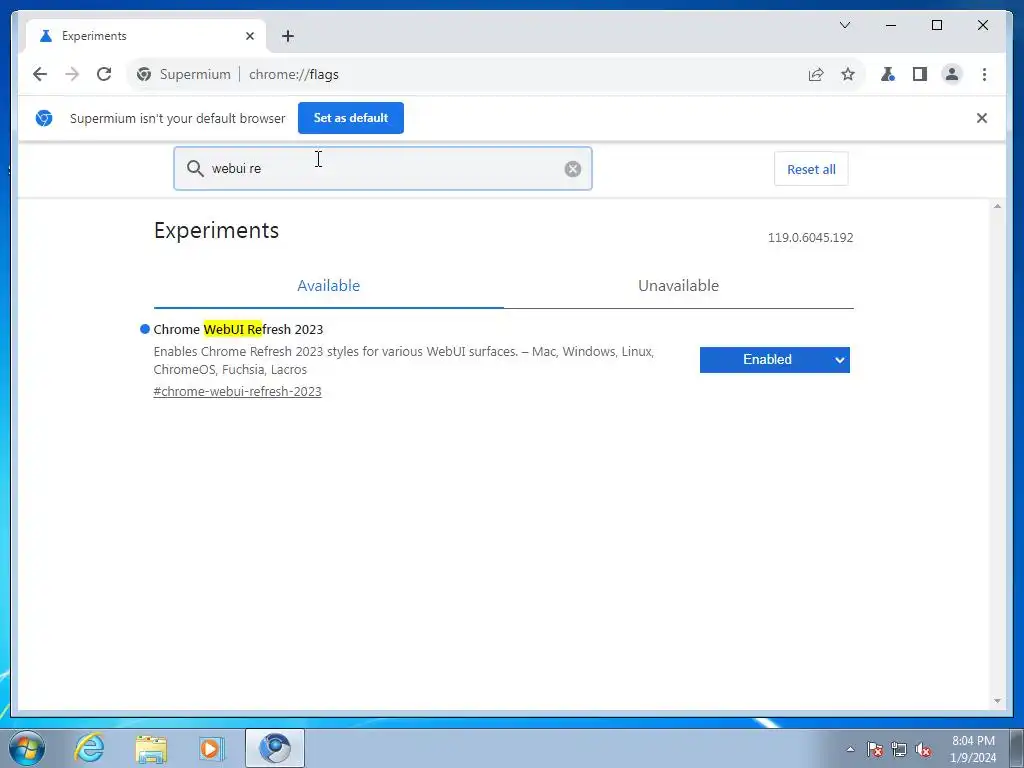This screenshot has height=768, width=1024.
Task: Open the three-dot browser menu
Action: [x=984, y=74]
